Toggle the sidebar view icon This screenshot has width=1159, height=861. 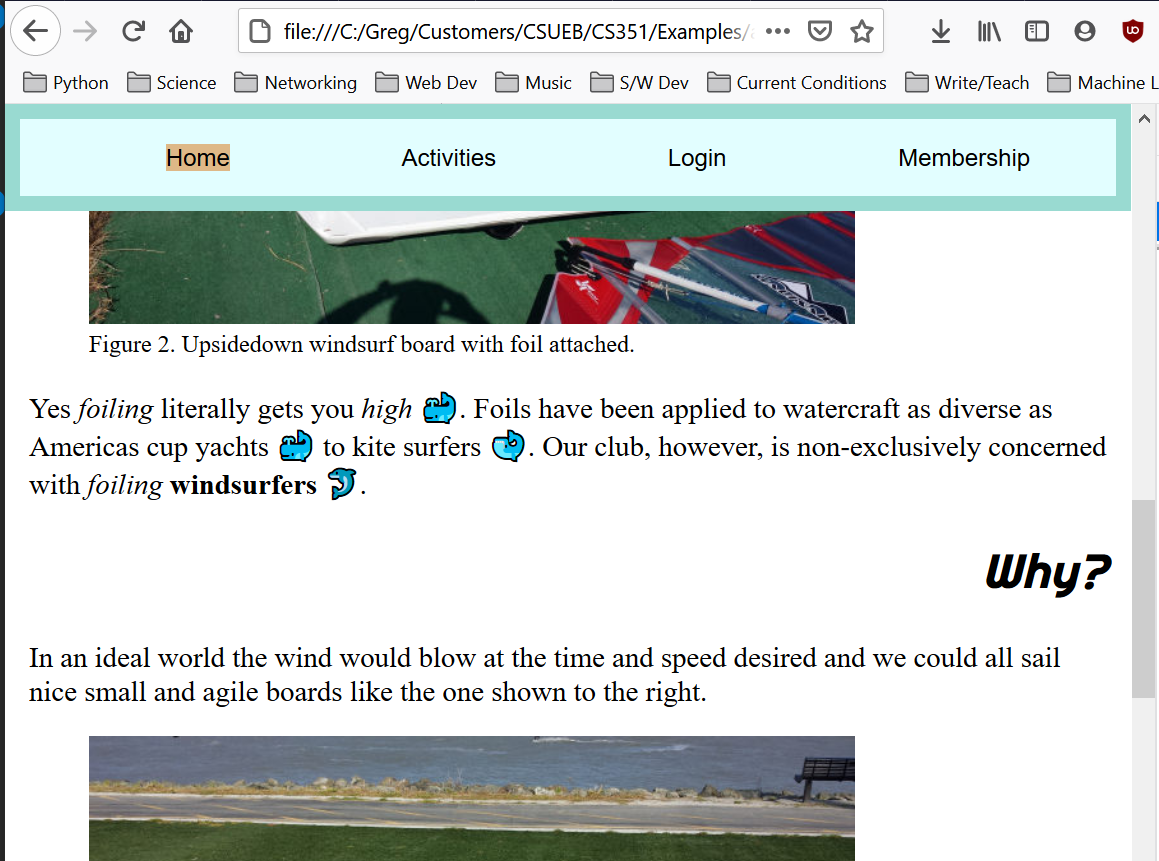[x=1037, y=31]
